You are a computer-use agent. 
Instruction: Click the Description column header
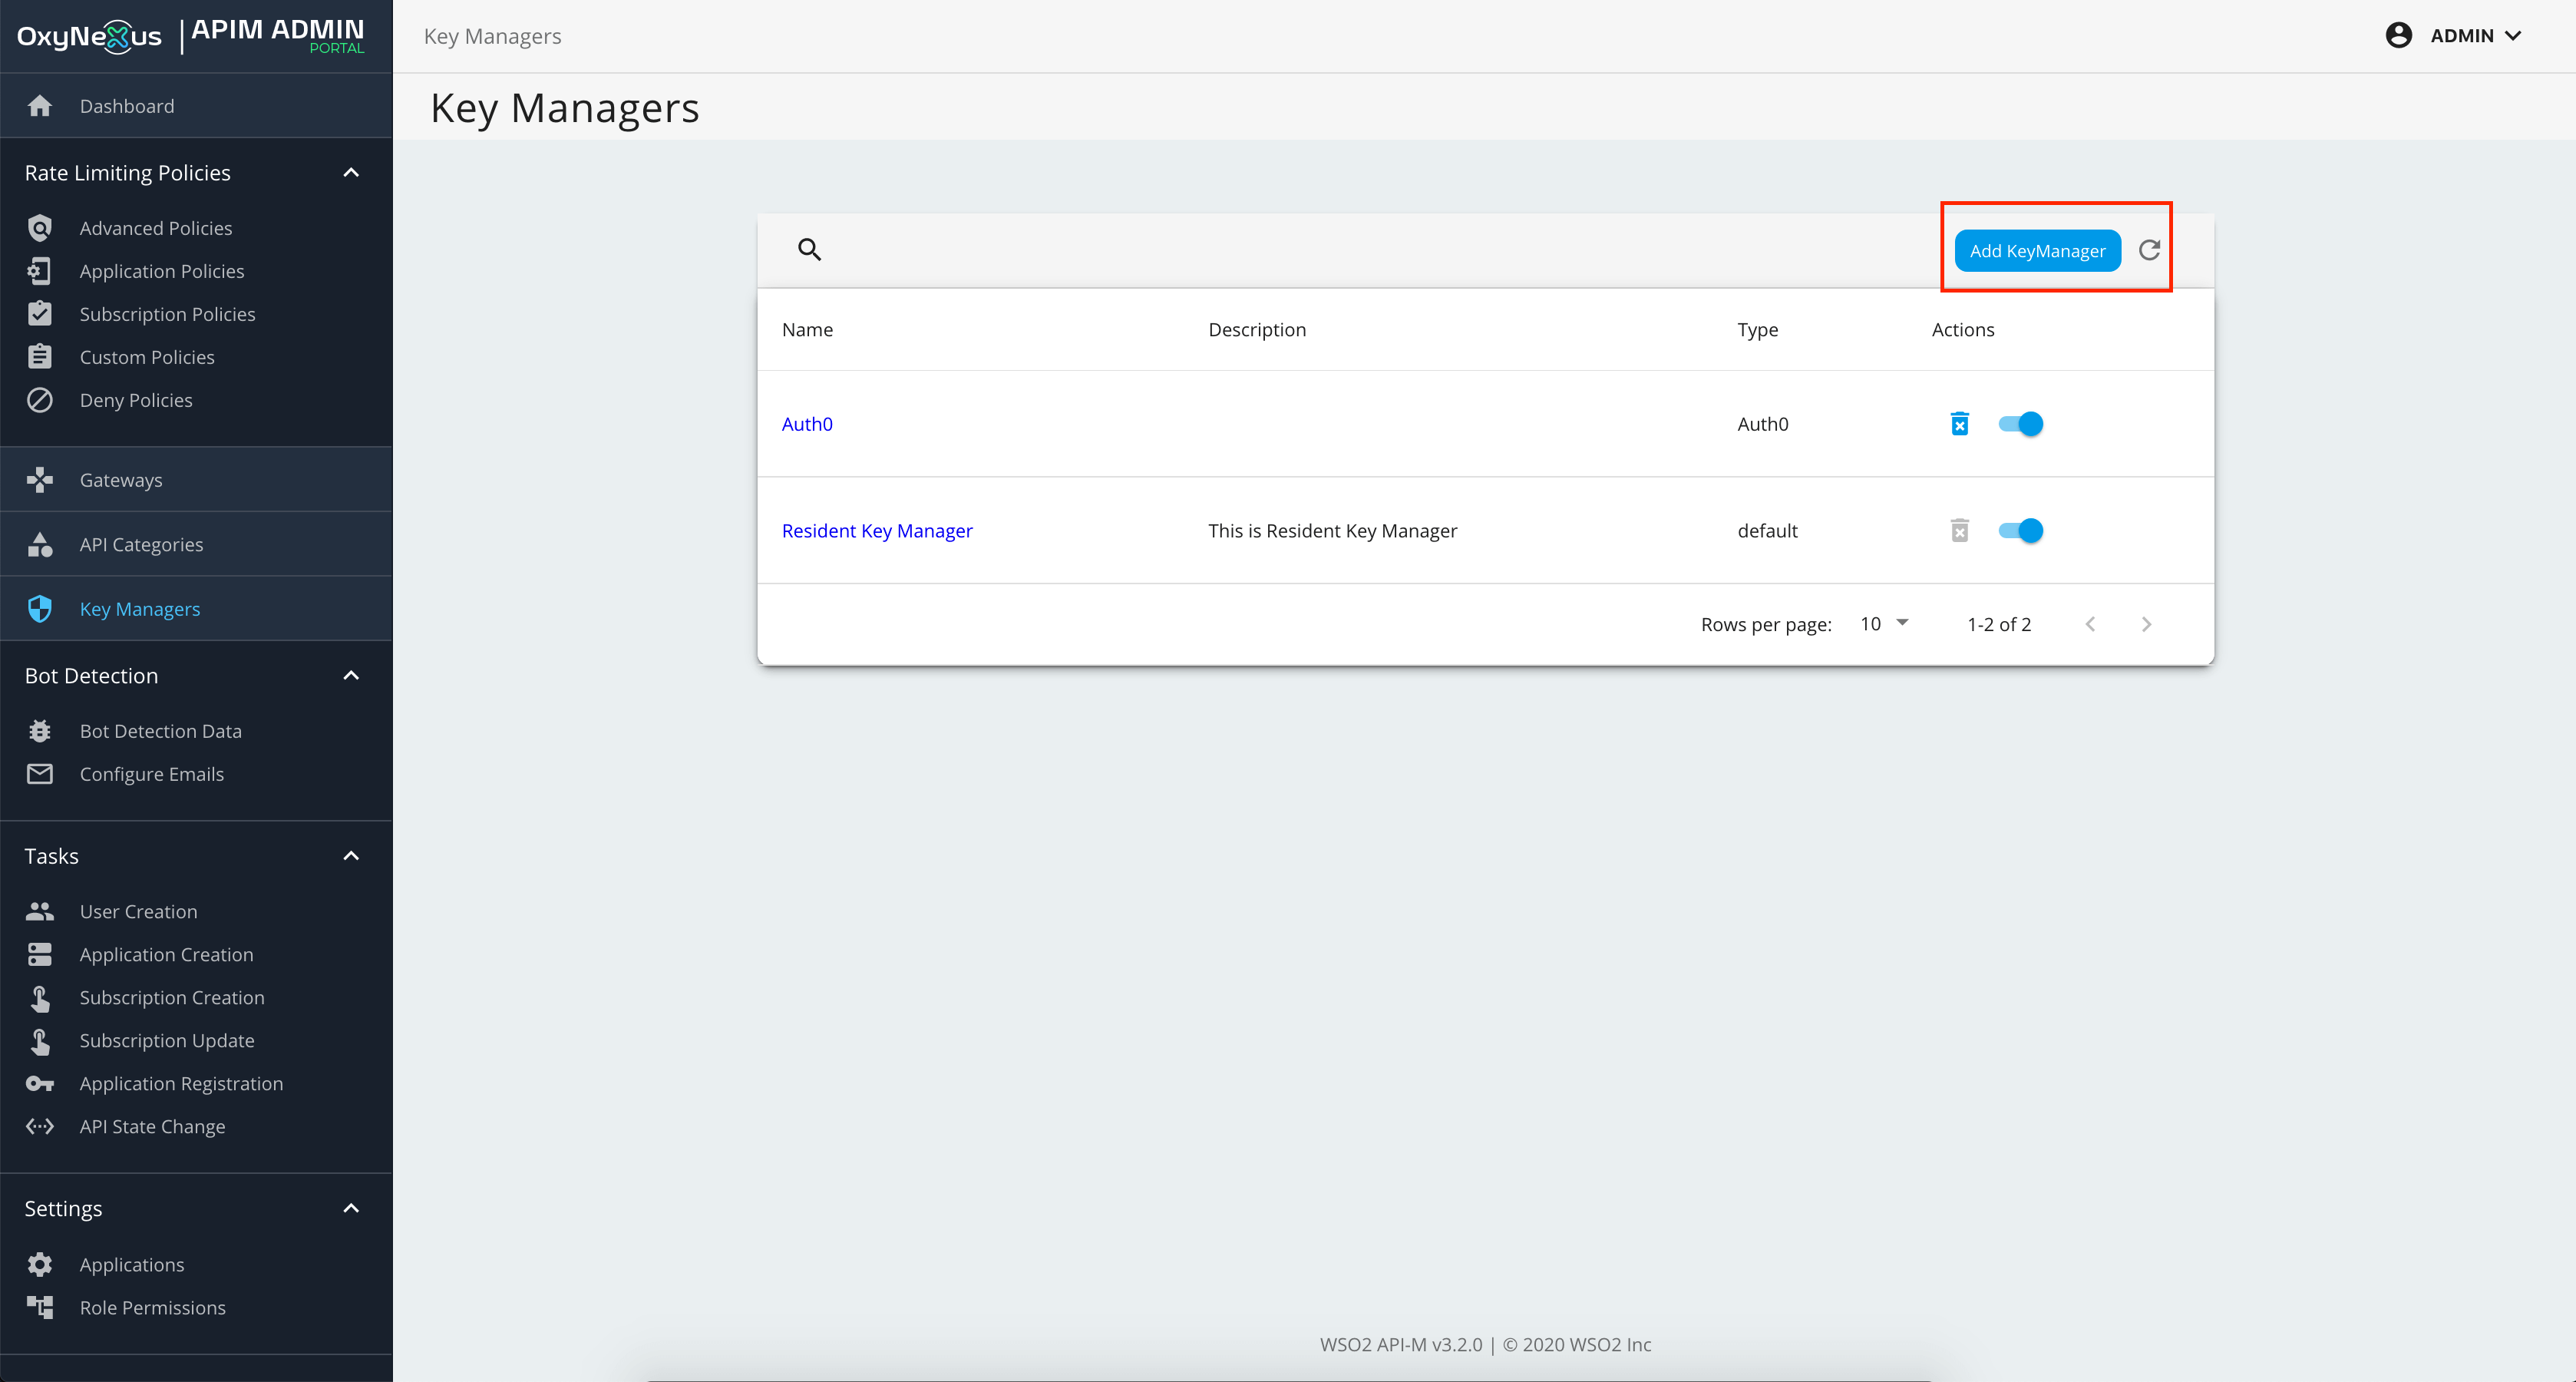[1257, 330]
